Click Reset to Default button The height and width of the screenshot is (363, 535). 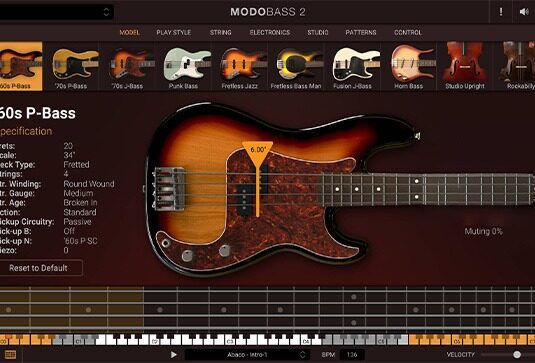tap(41, 268)
